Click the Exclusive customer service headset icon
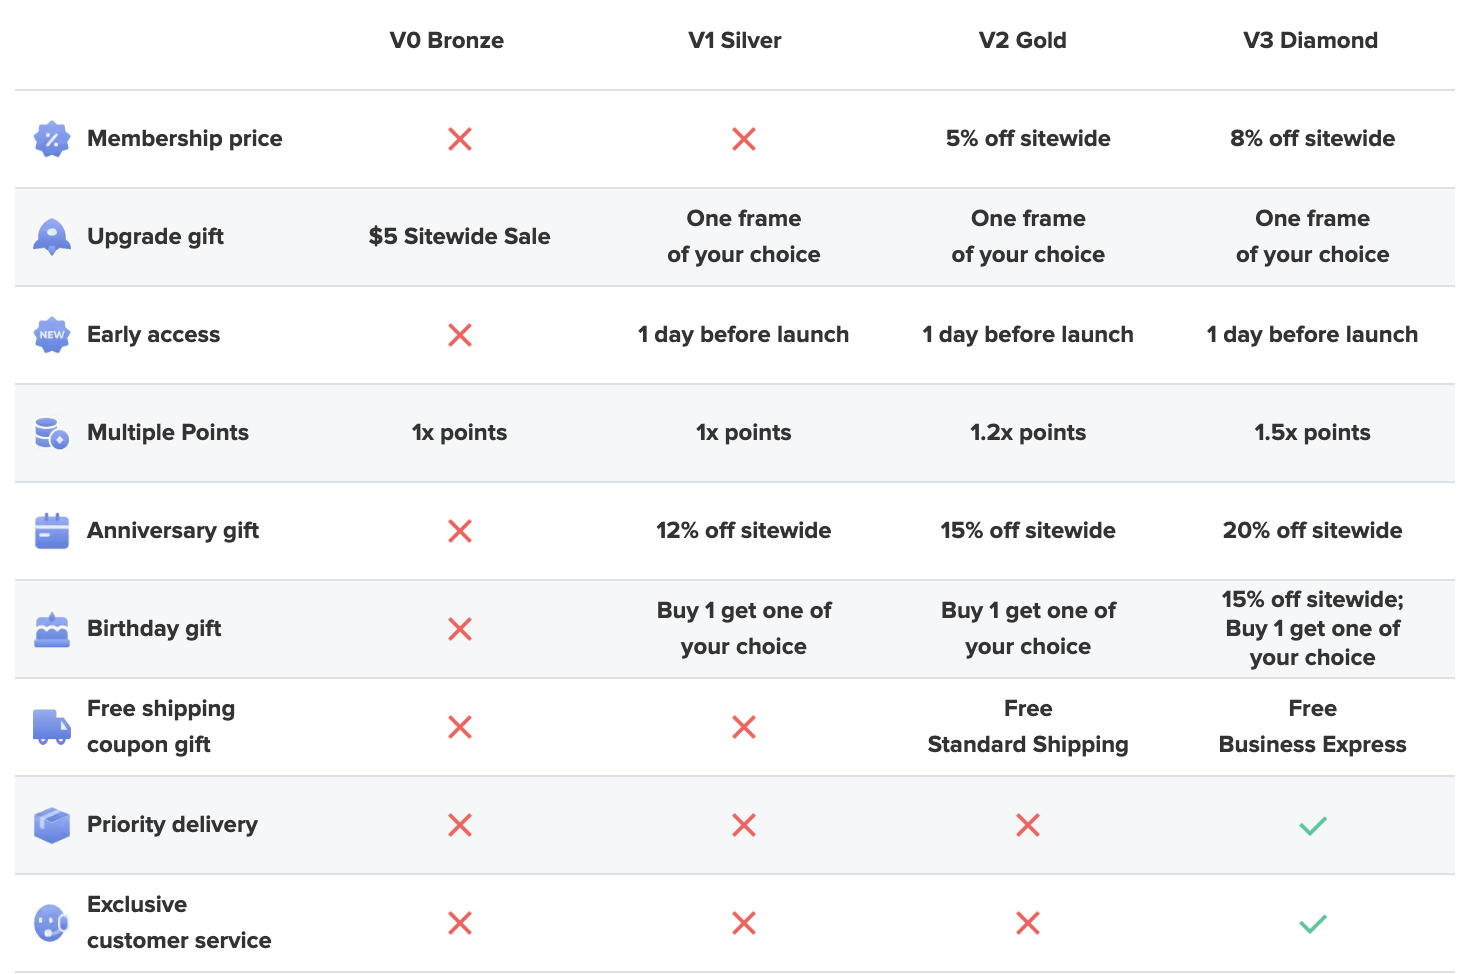 52,923
